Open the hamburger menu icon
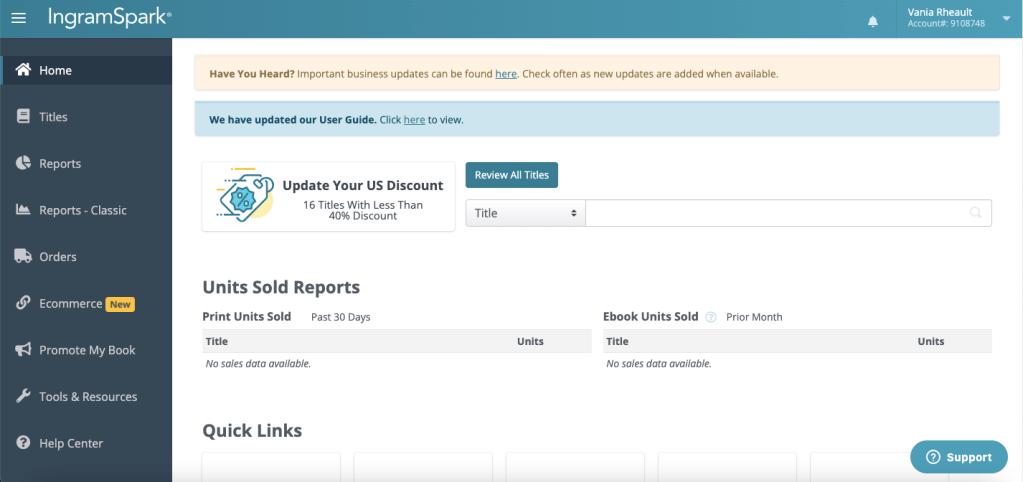 18,18
